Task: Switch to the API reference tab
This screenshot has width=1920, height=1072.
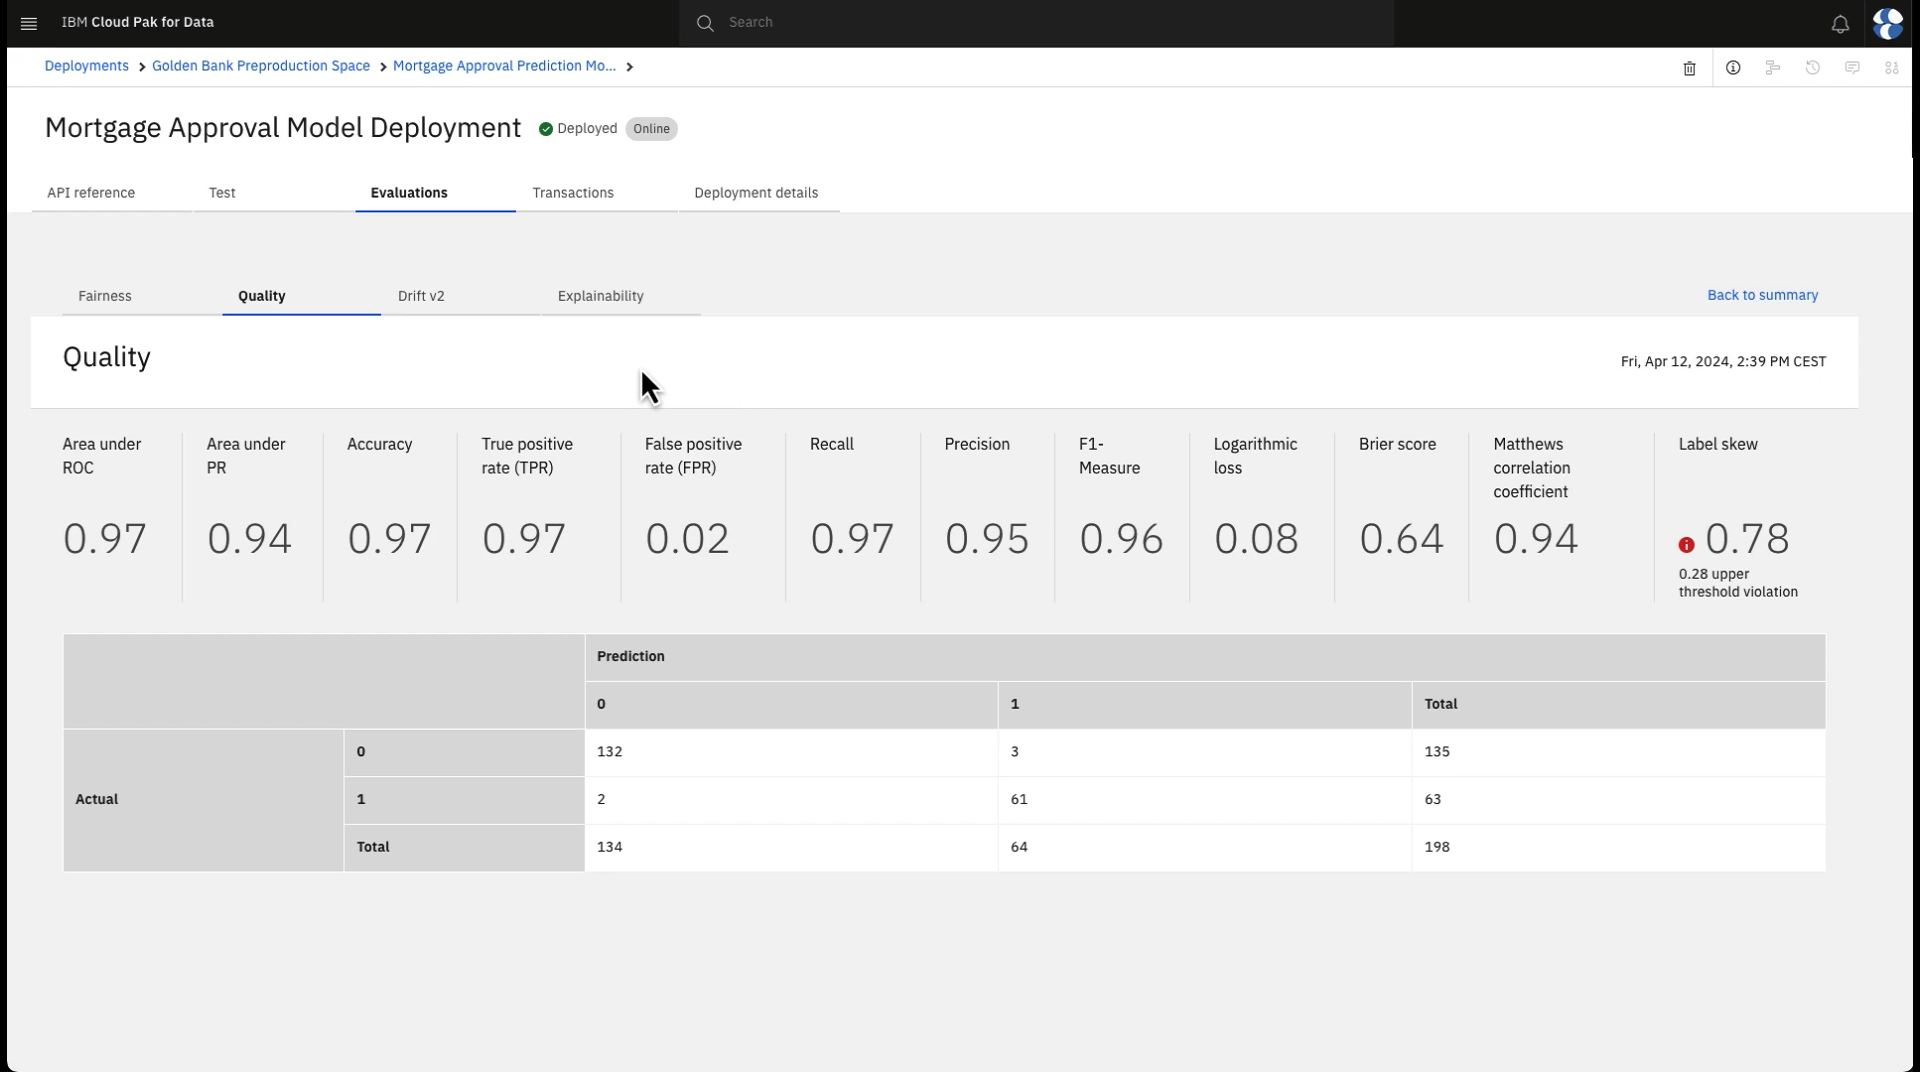Action: (x=91, y=193)
